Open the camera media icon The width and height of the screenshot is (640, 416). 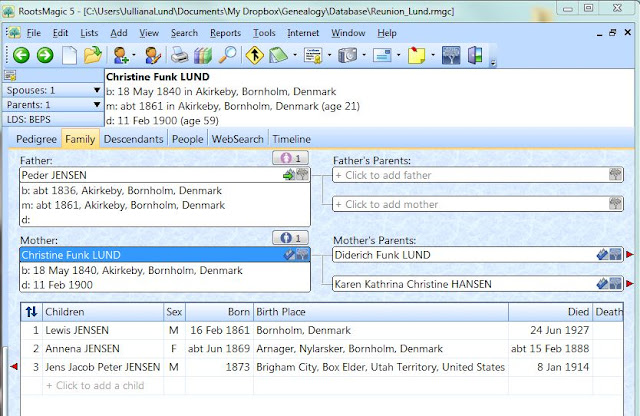(347, 55)
